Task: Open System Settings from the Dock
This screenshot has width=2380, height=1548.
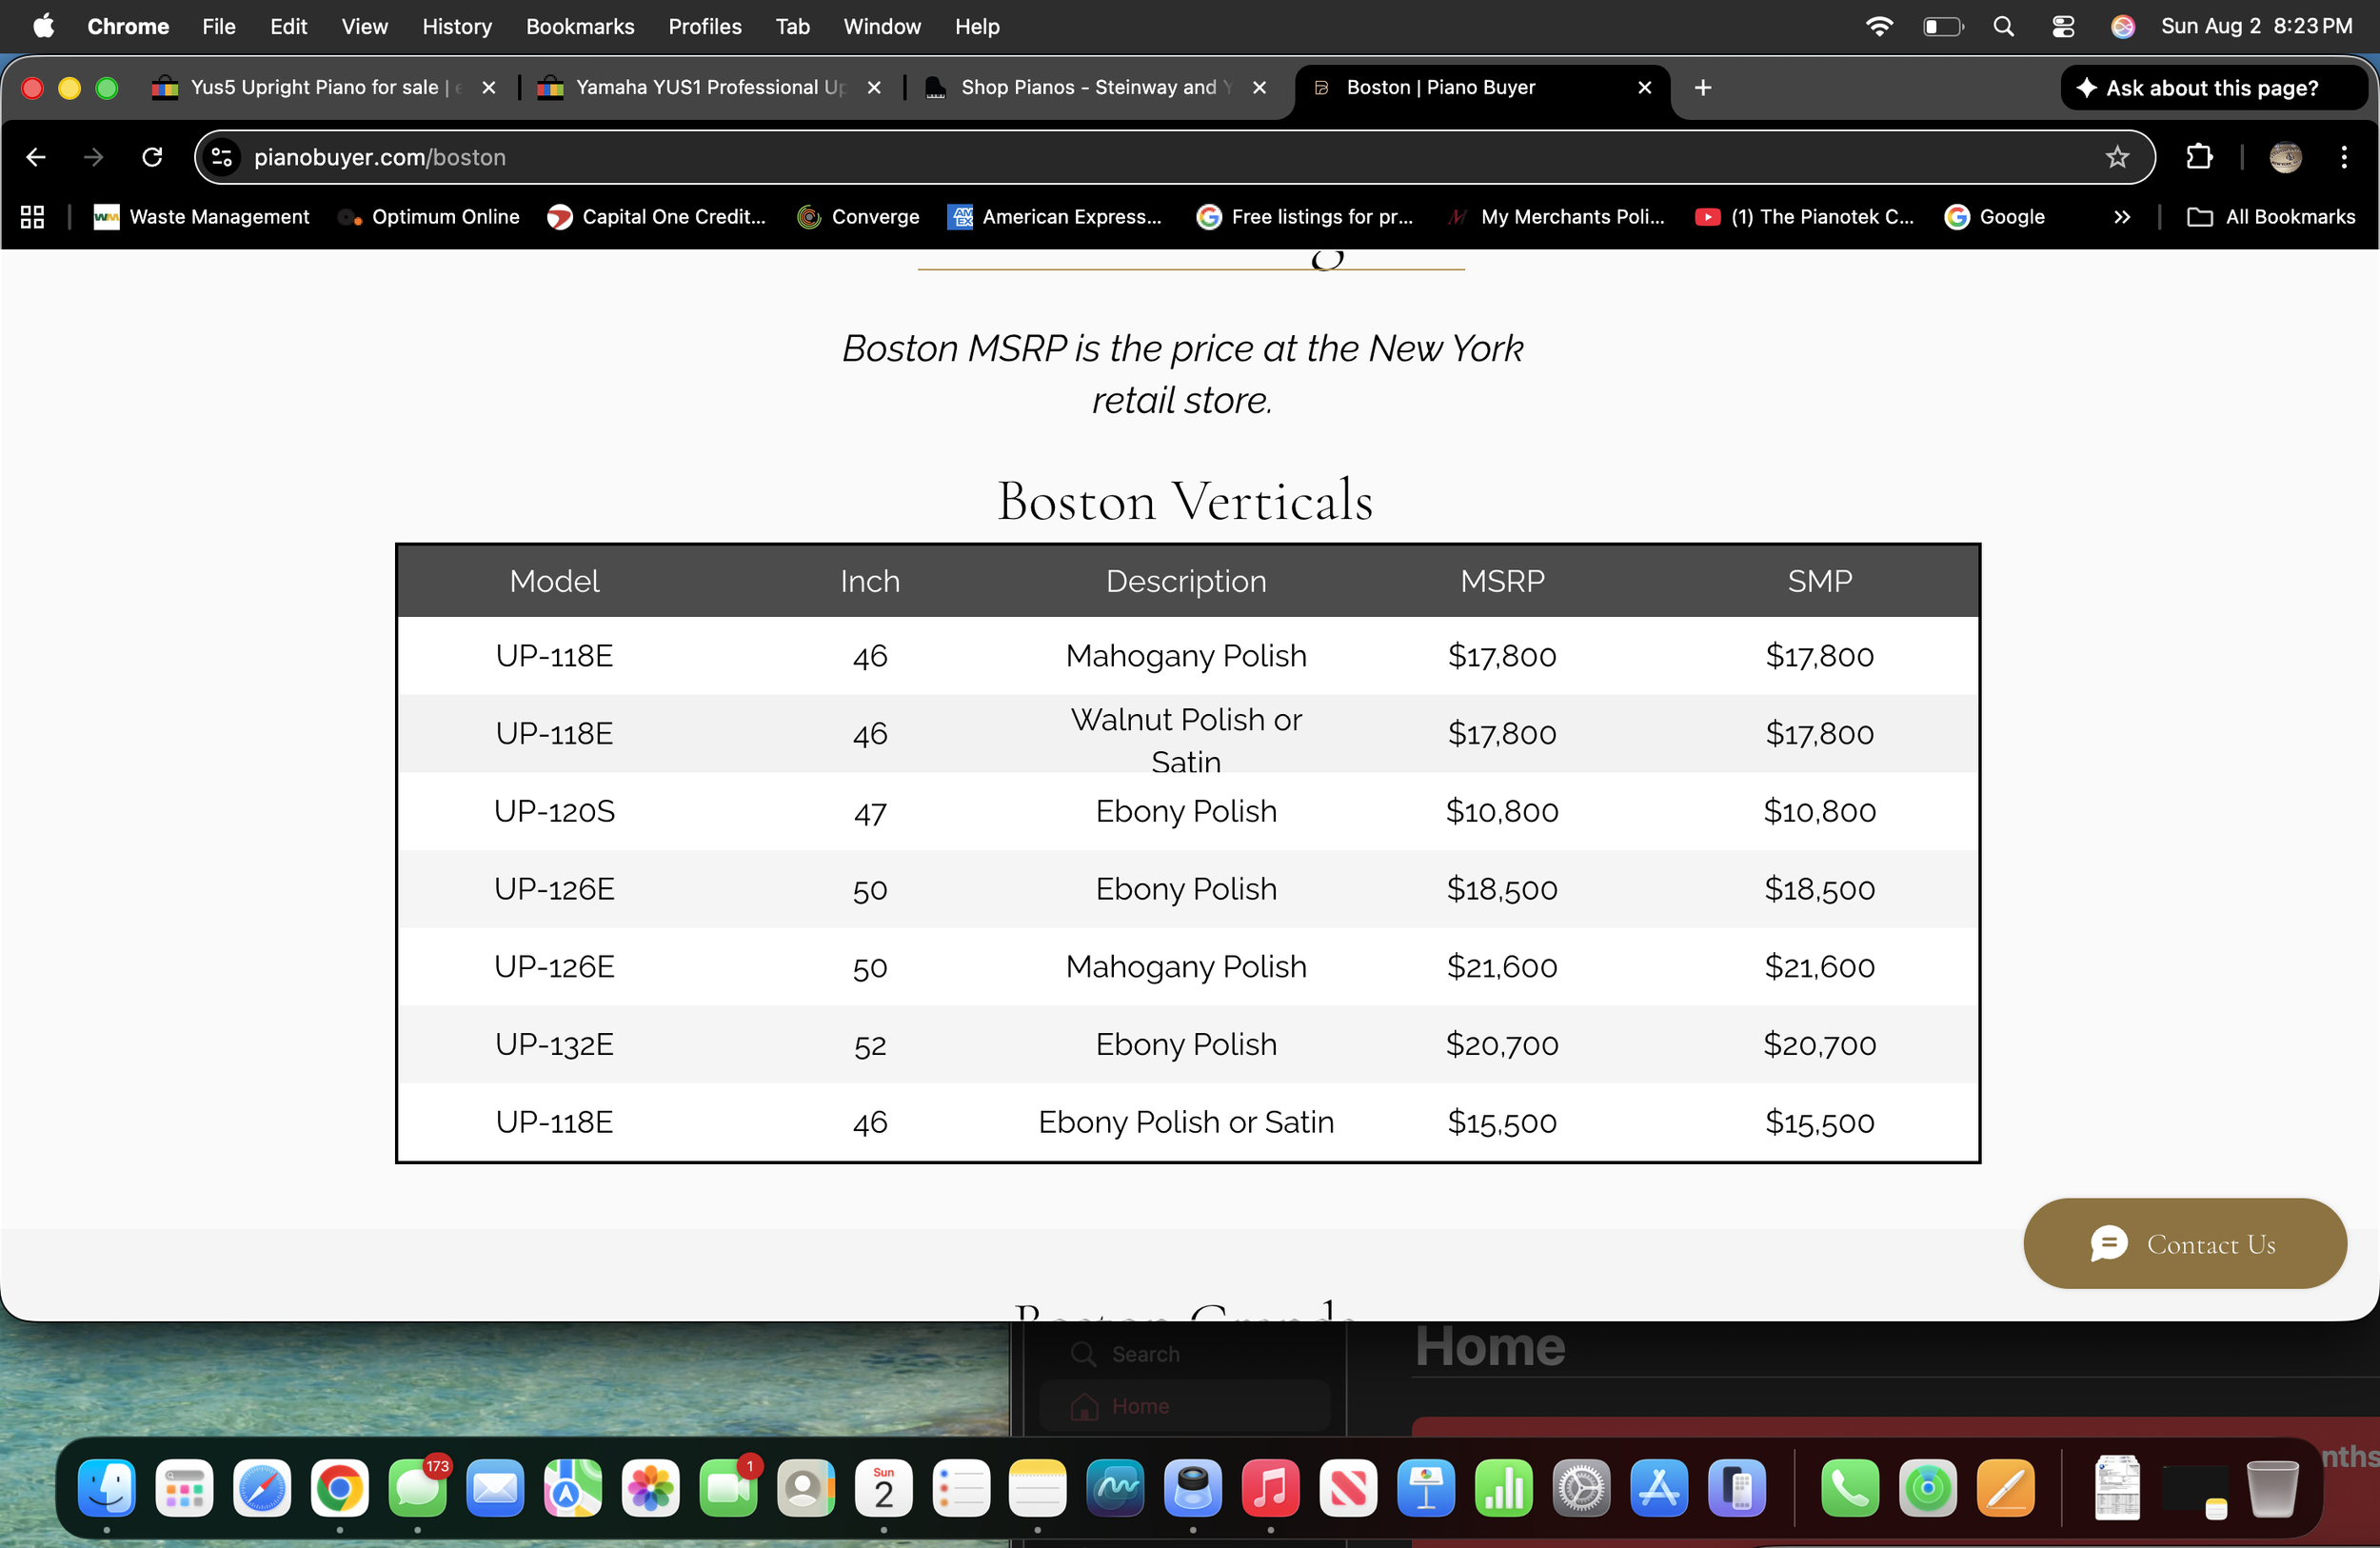Action: coord(1581,1488)
